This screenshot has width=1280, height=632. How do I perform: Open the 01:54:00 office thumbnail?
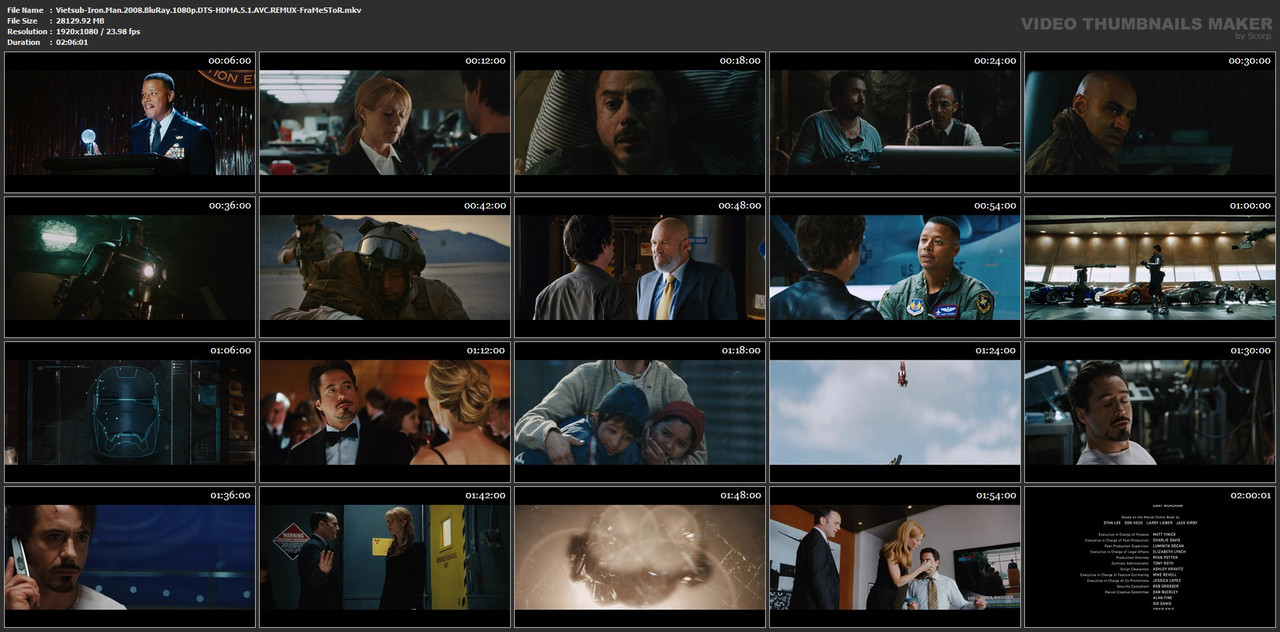(895, 557)
